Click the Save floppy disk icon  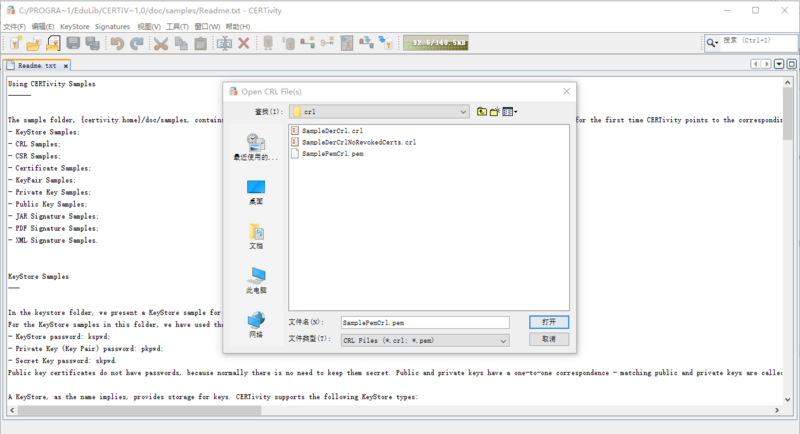click(73, 43)
